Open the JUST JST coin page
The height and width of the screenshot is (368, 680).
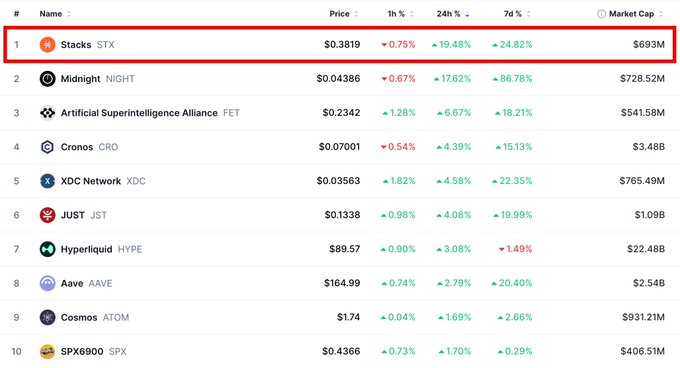click(x=84, y=215)
